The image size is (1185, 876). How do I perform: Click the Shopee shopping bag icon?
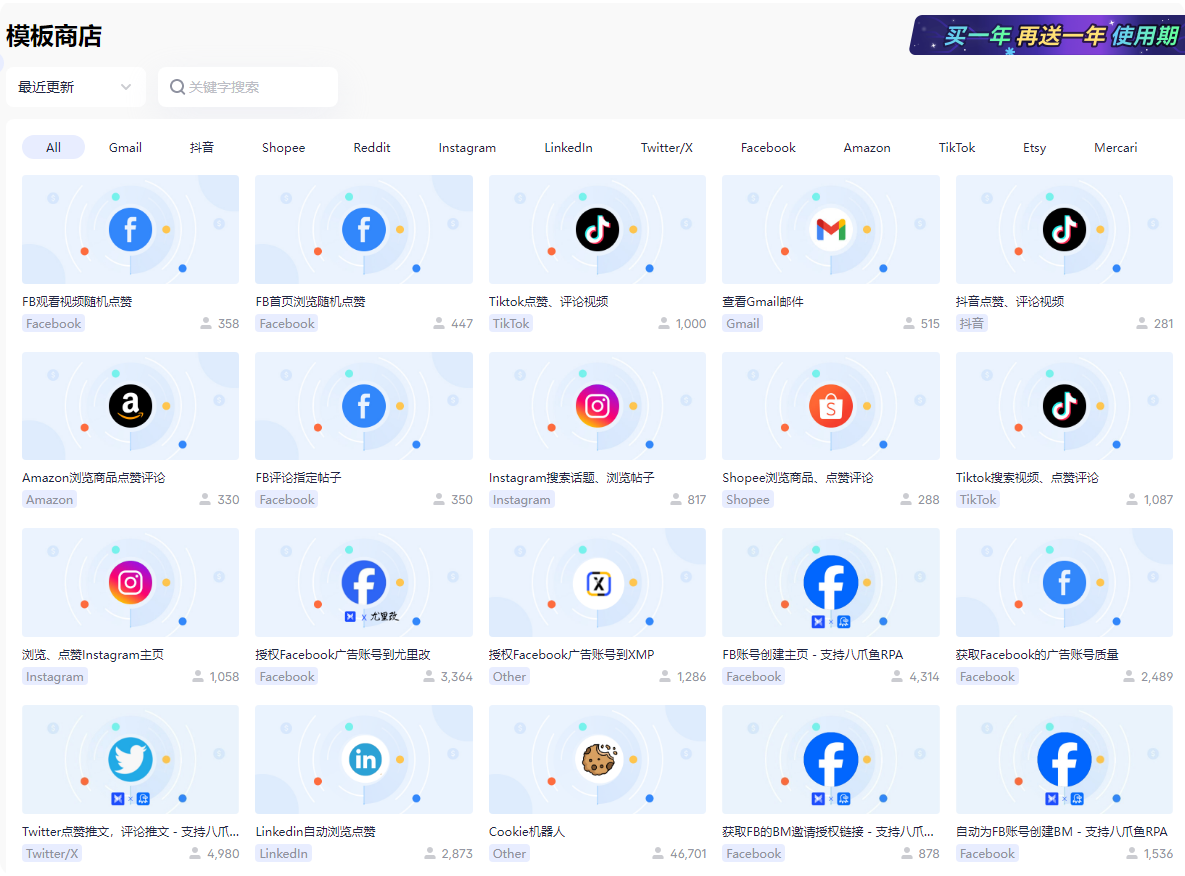[830, 406]
